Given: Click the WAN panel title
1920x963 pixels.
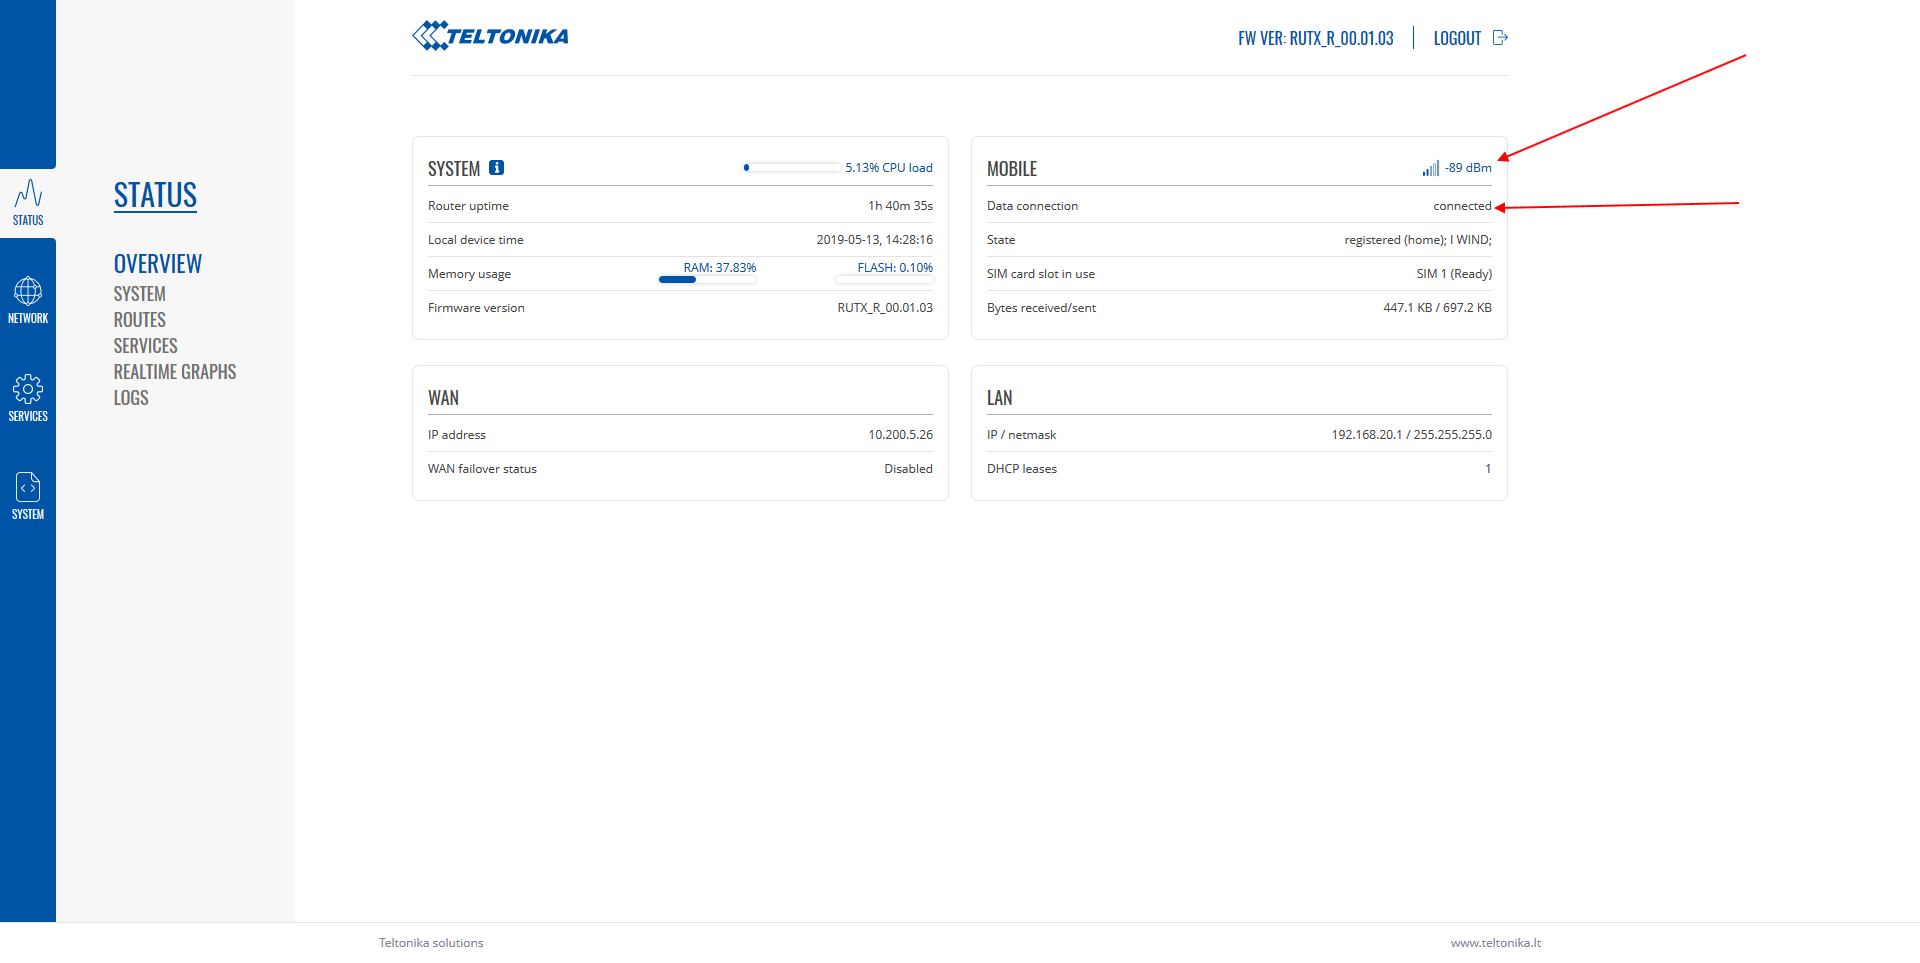Looking at the screenshot, I should (443, 398).
